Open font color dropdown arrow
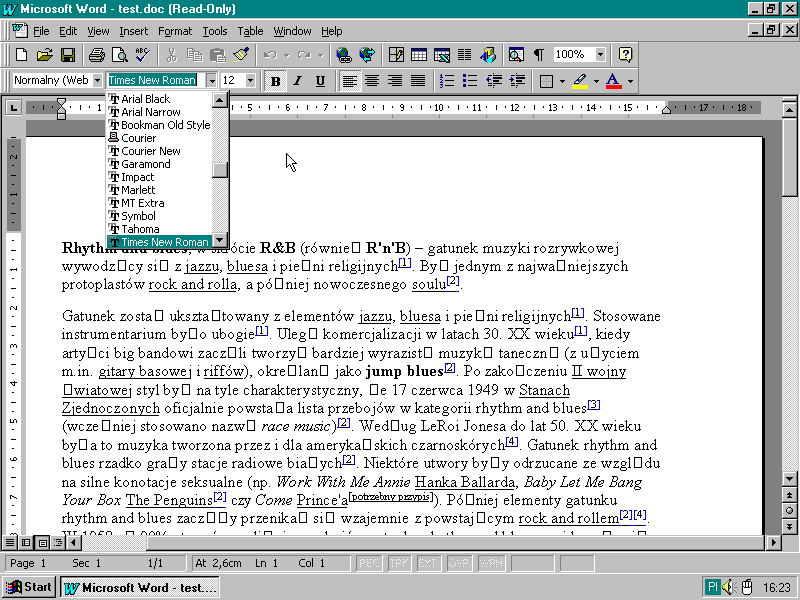The width and height of the screenshot is (800, 600). coord(631,81)
